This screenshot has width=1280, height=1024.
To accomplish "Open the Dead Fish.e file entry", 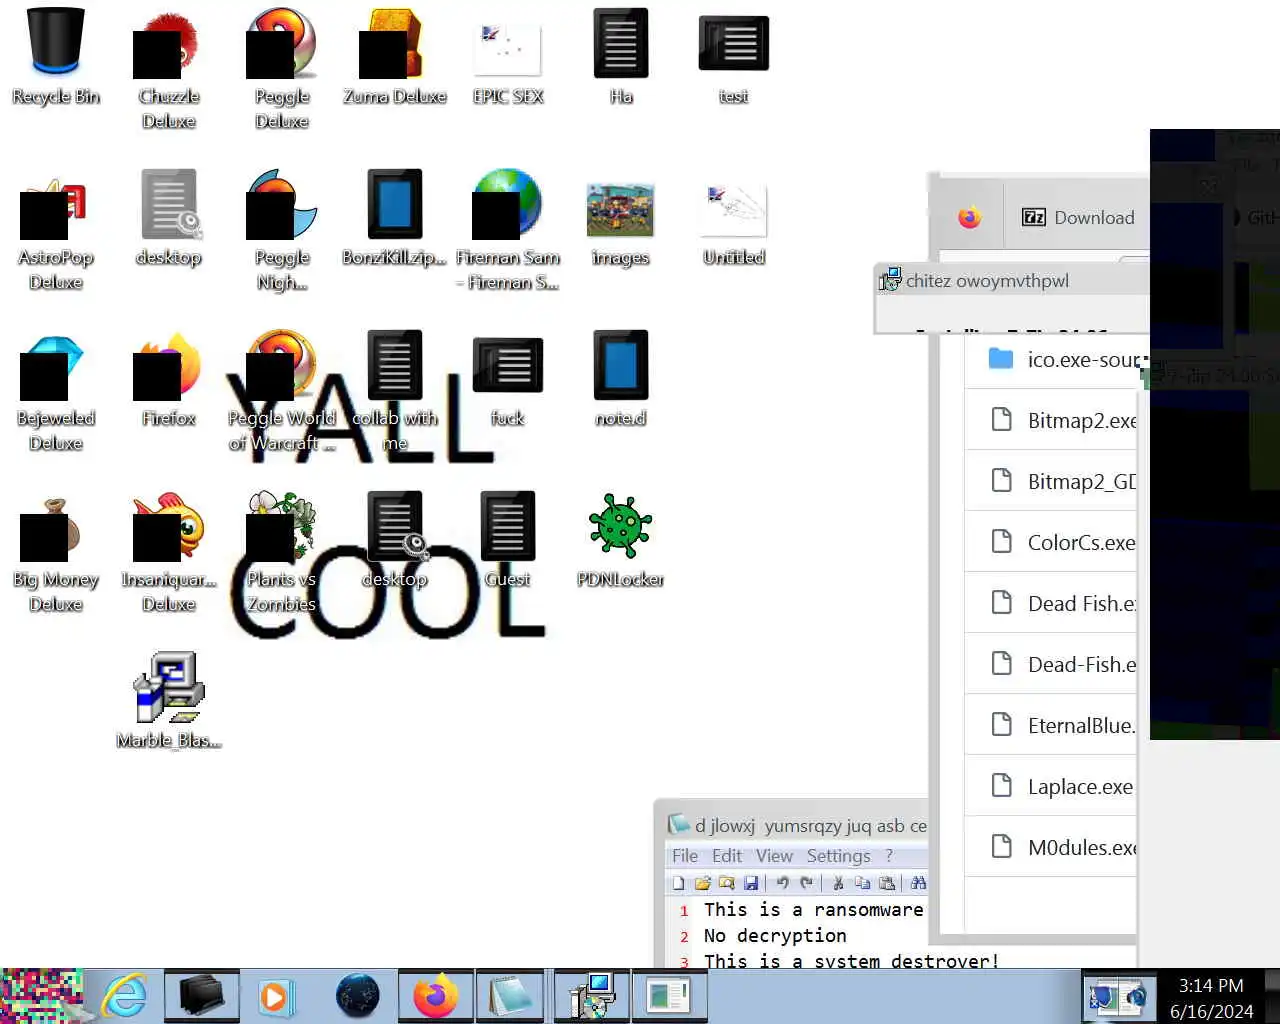I will coord(1051,603).
